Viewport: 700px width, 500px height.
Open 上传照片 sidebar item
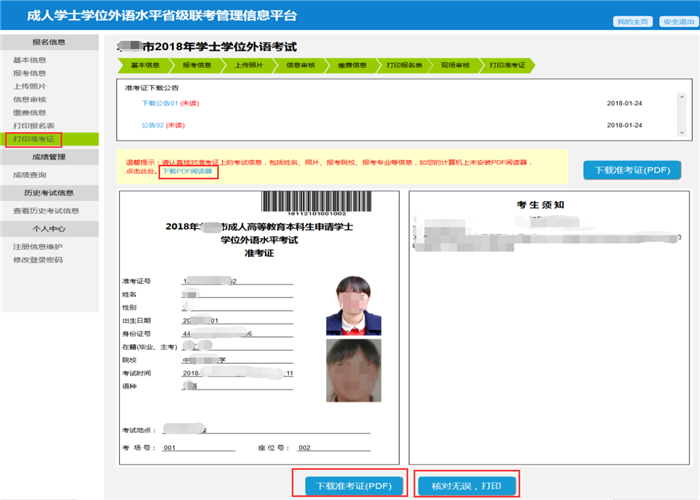coord(30,87)
